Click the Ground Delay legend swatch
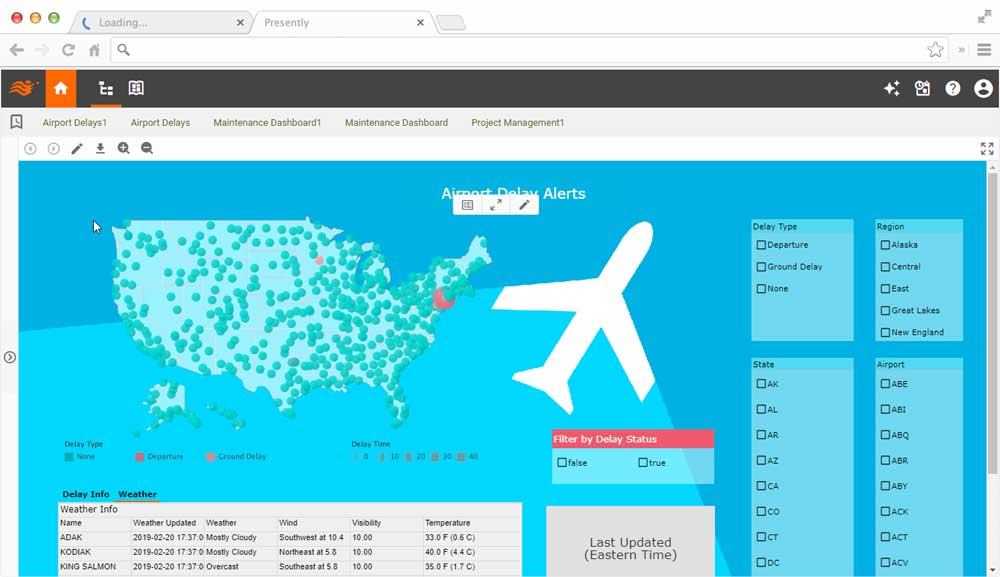This screenshot has width=1000, height=577. [210, 457]
